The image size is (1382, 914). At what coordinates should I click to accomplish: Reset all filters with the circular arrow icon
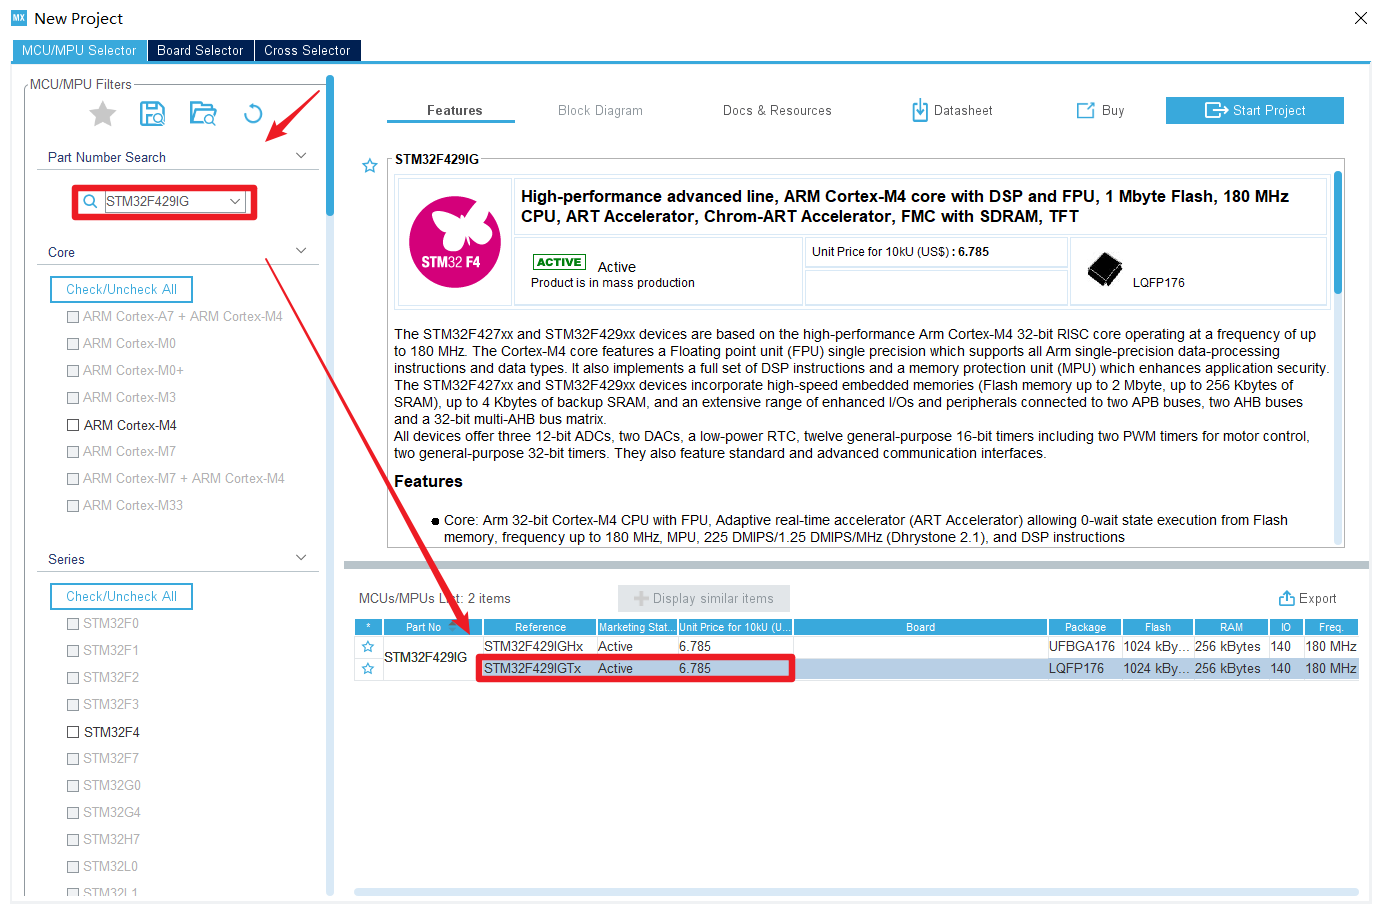253,114
